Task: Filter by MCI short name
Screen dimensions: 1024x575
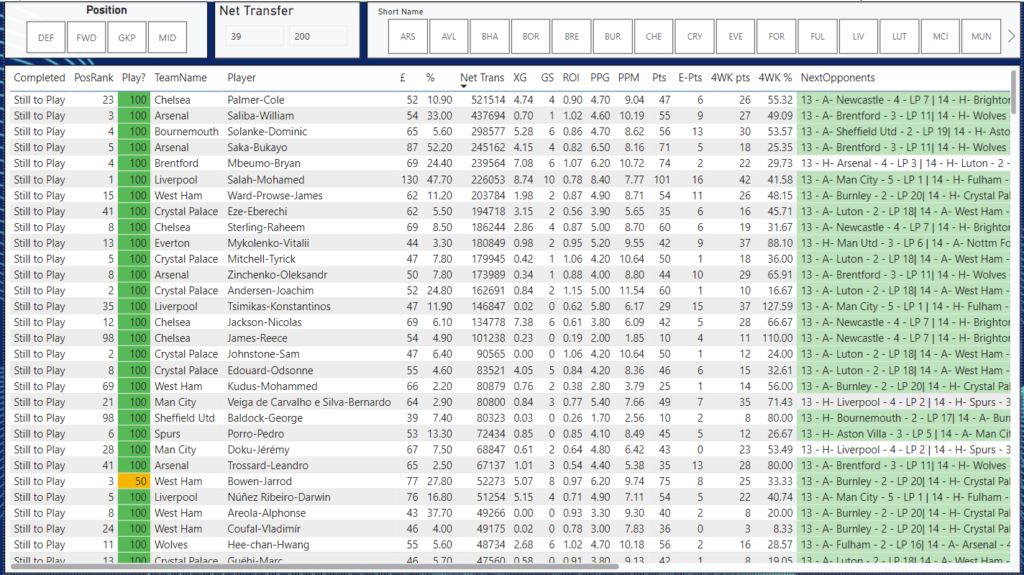Action: 940,37
